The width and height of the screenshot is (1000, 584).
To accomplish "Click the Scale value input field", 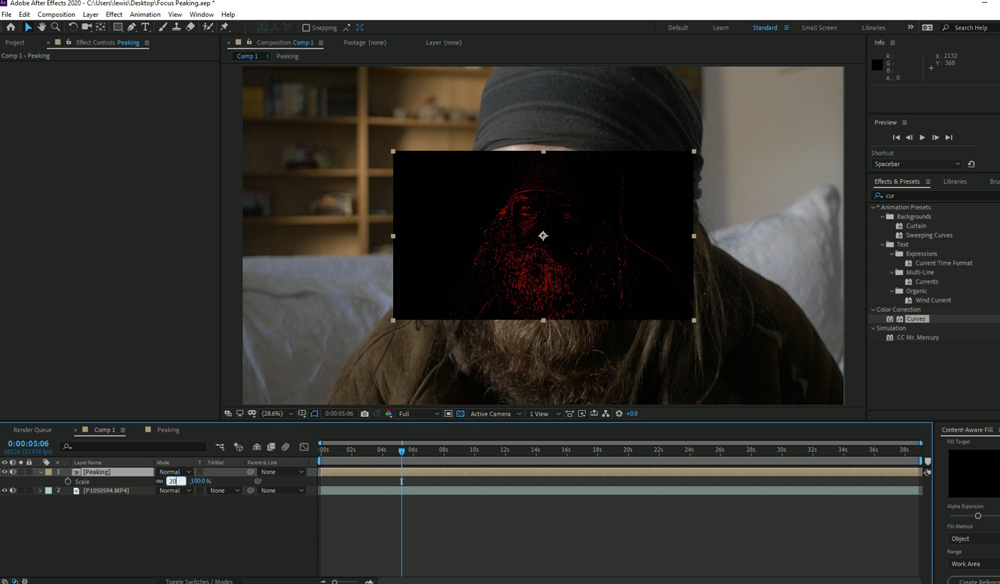I will 175,481.
